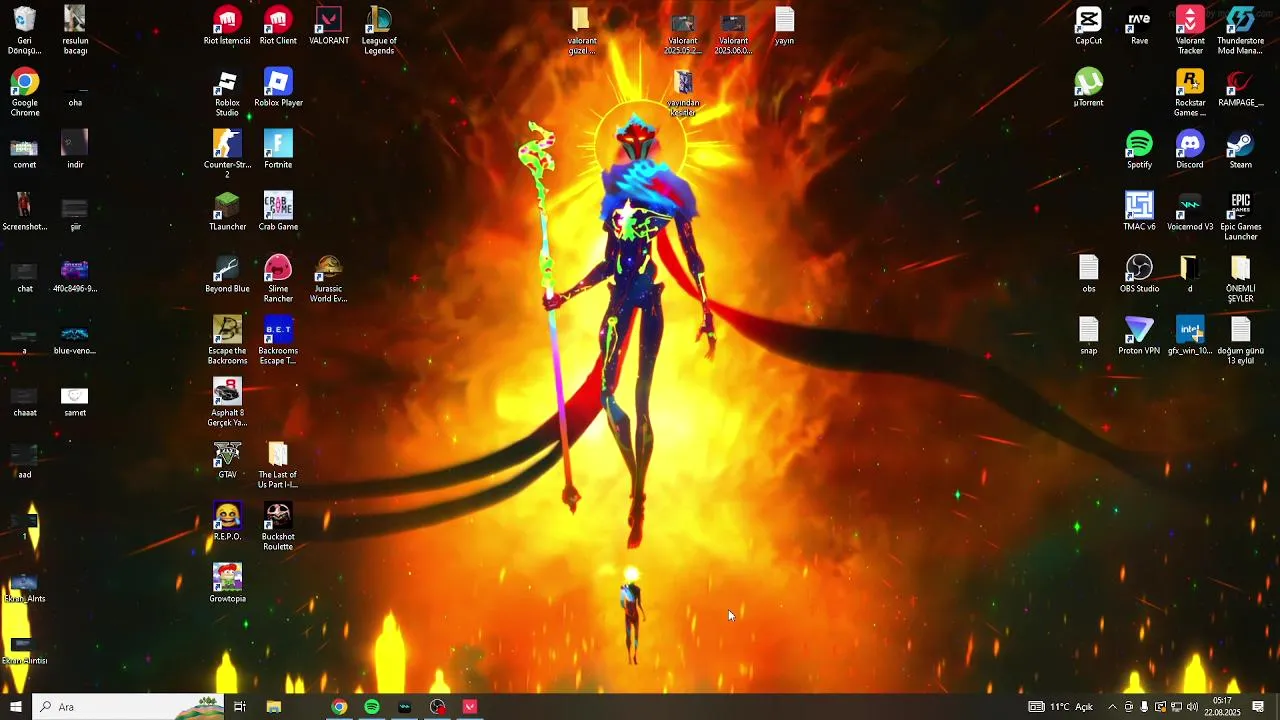This screenshot has width=1280, height=720.
Task: Show hidden system tray icons
Action: tap(1112, 707)
